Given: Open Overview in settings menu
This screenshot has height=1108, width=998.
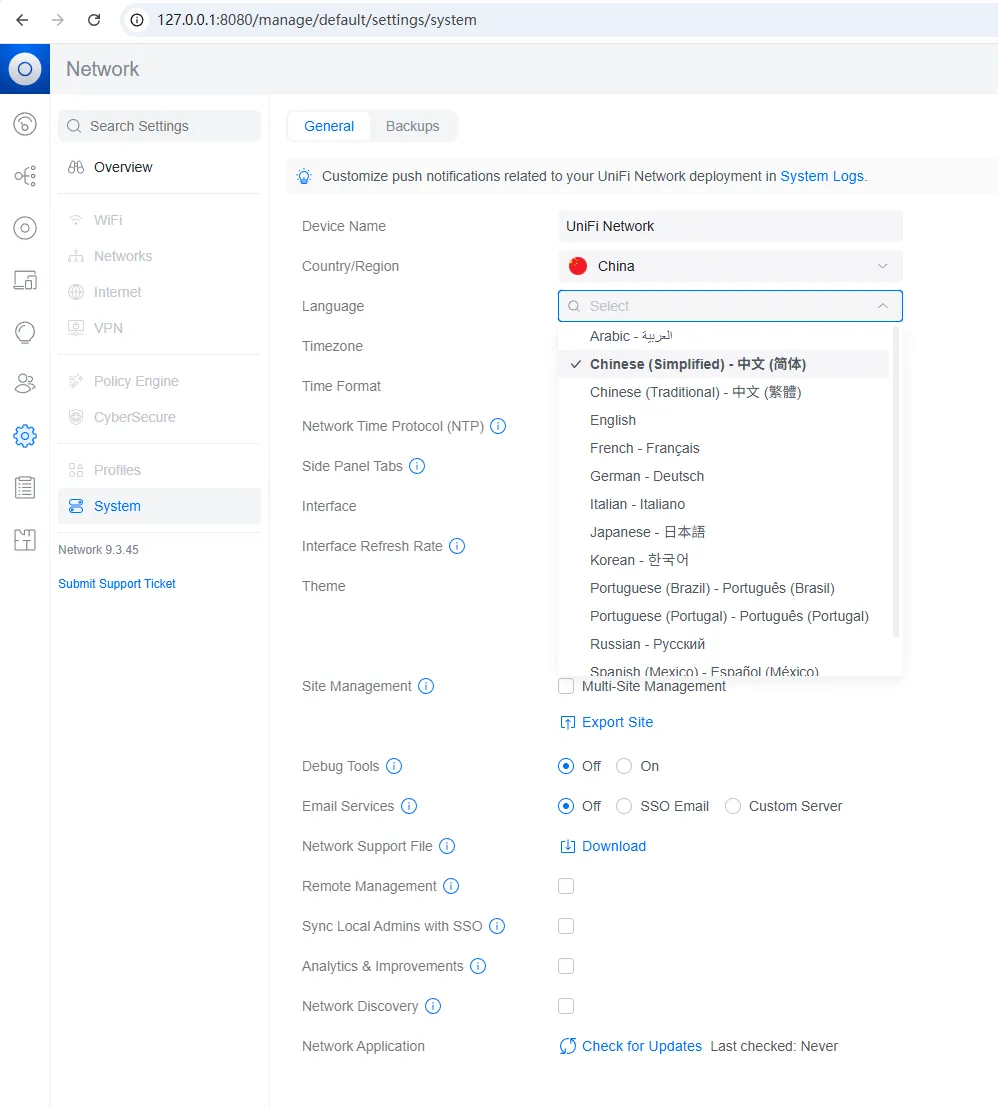Looking at the screenshot, I should 159,167.
